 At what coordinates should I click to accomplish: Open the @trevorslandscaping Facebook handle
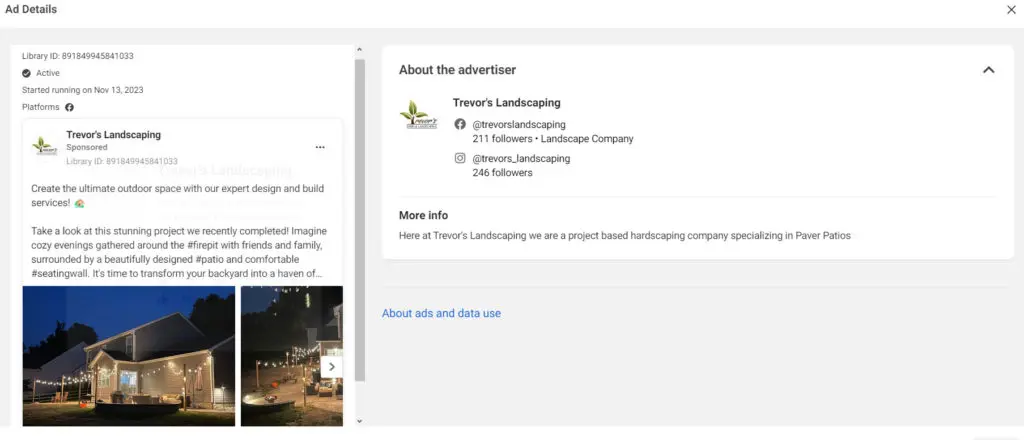[x=519, y=125]
